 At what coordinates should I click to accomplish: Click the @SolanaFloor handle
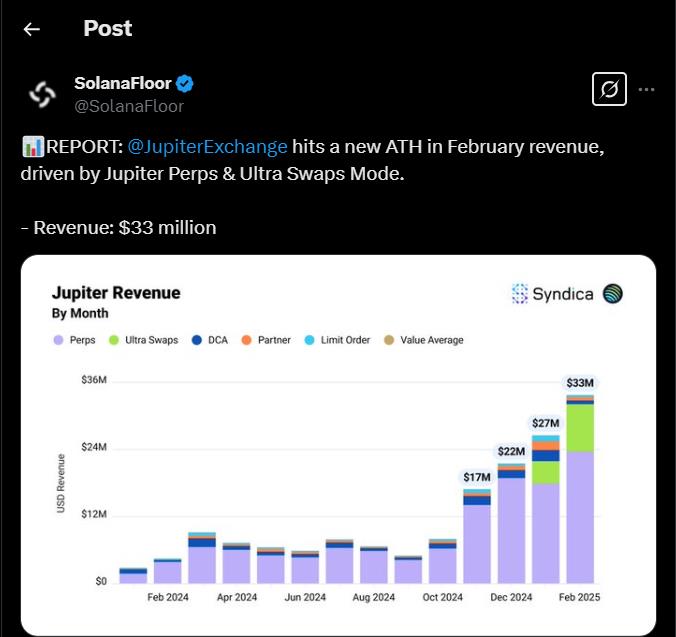pyautogui.click(x=129, y=106)
